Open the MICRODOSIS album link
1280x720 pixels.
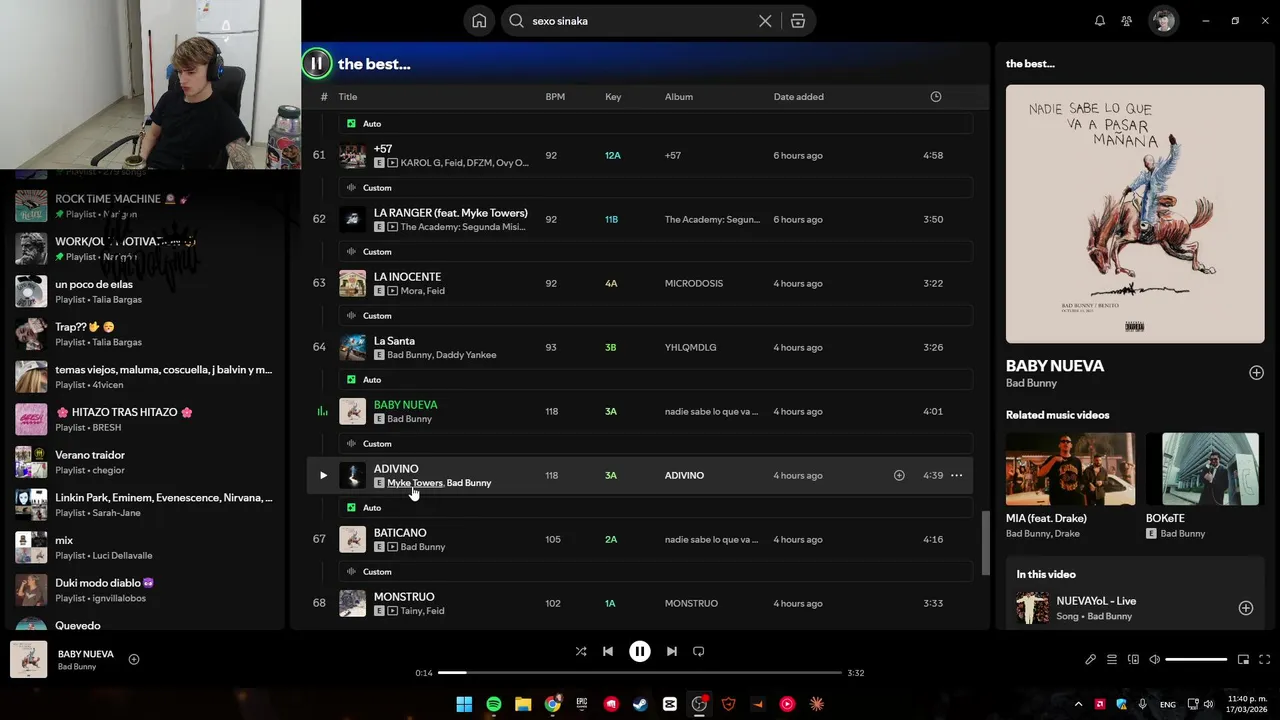694,284
